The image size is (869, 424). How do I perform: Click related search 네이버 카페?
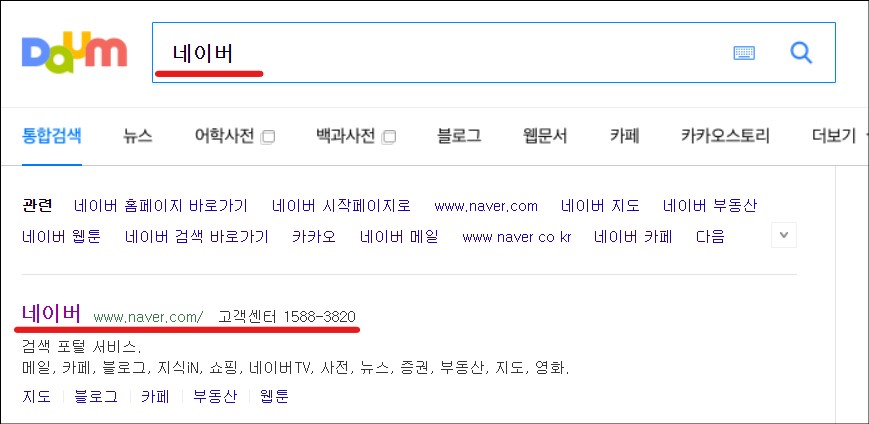[x=633, y=237]
